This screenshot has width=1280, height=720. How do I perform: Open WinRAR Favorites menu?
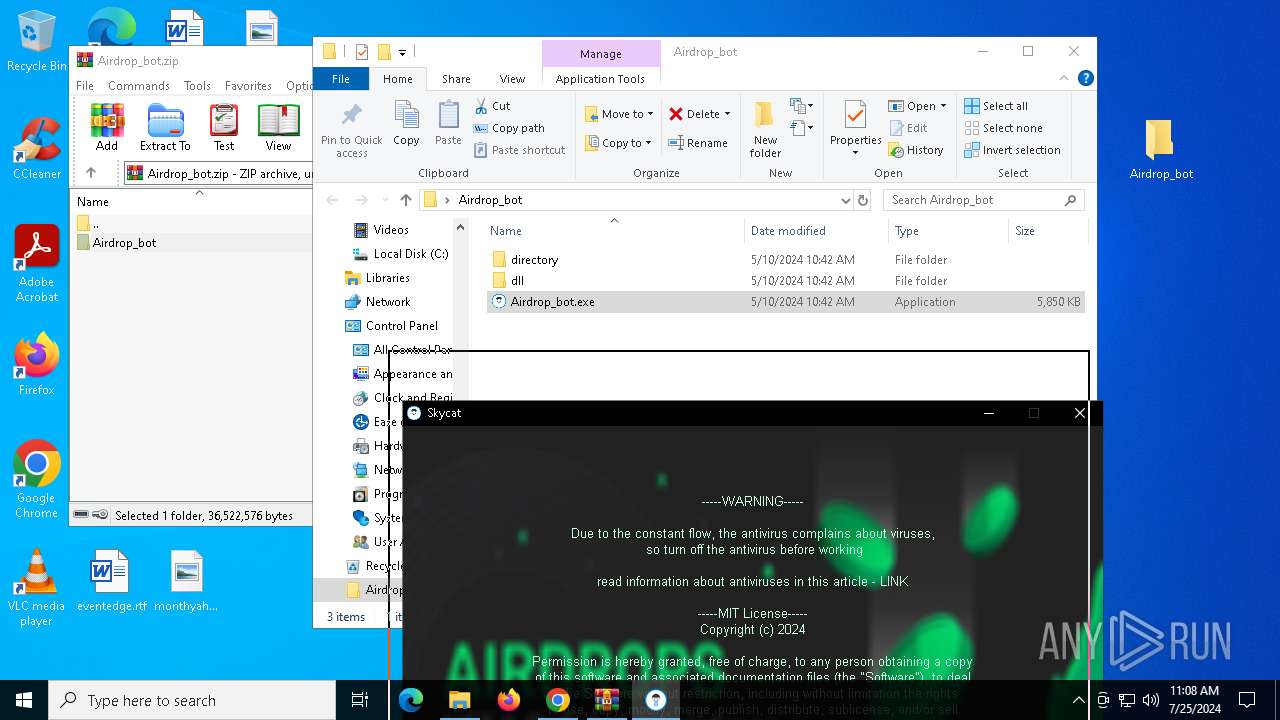248,86
